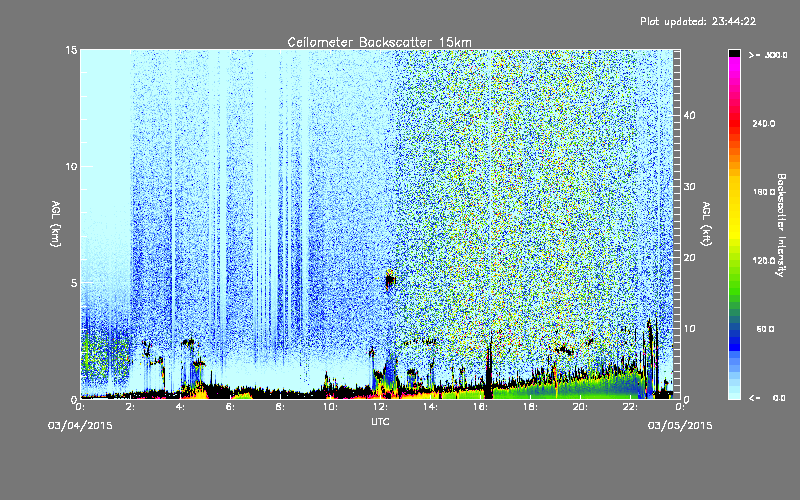Click the start date '03/04/2015'
This screenshot has height=500, width=800.
click(80, 426)
